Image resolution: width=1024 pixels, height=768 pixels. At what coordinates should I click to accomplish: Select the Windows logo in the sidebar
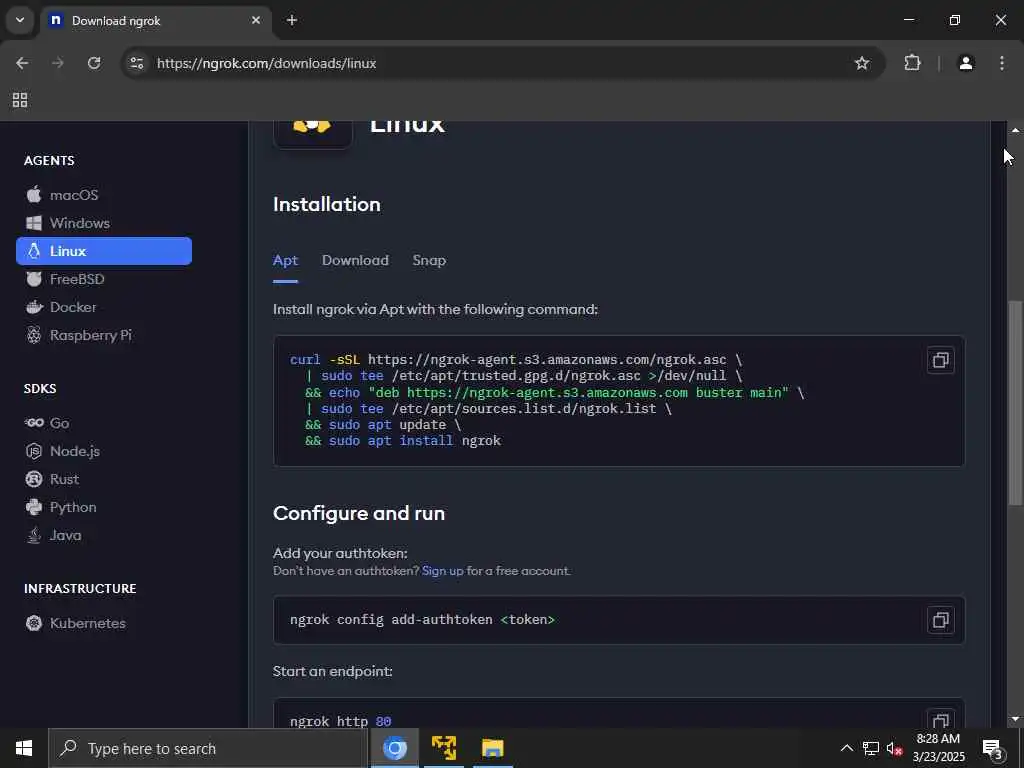pyautogui.click(x=34, y=223)
